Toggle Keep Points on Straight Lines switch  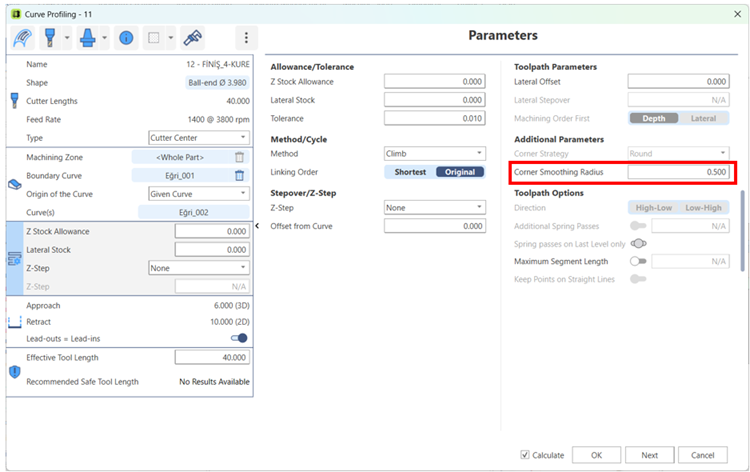coord(638,279)
